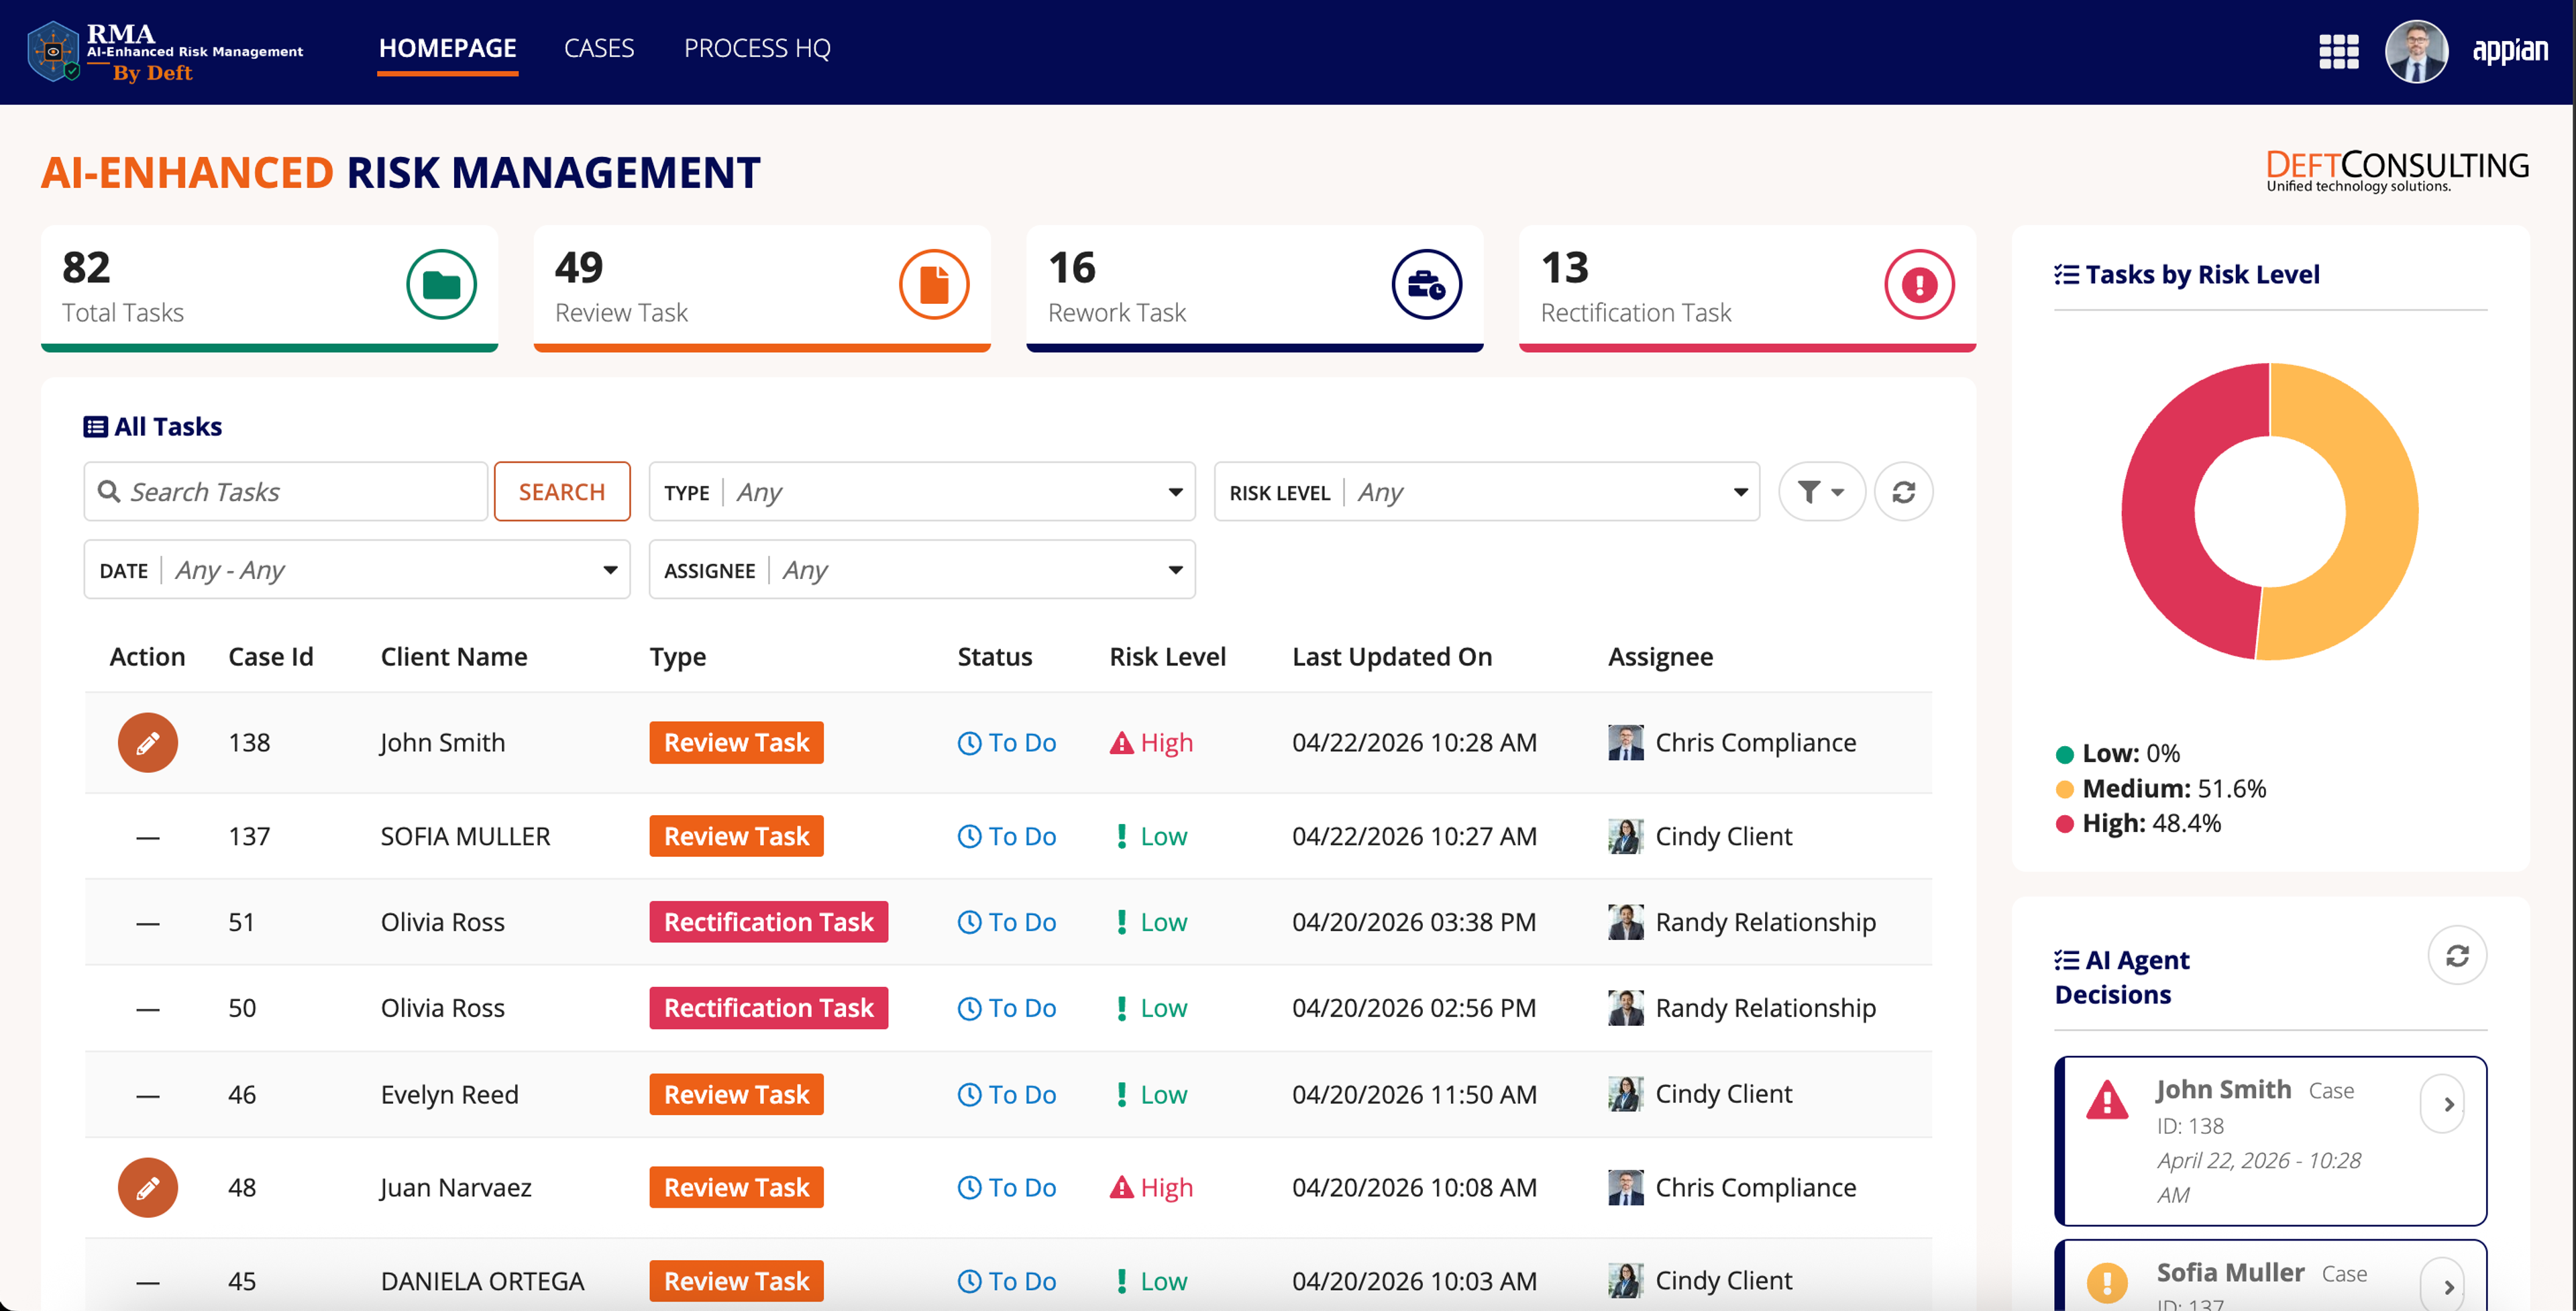The height and width of the screenshot is (1311, 2576).
Task: Click the SEARCH button
Action: (562, 492)
